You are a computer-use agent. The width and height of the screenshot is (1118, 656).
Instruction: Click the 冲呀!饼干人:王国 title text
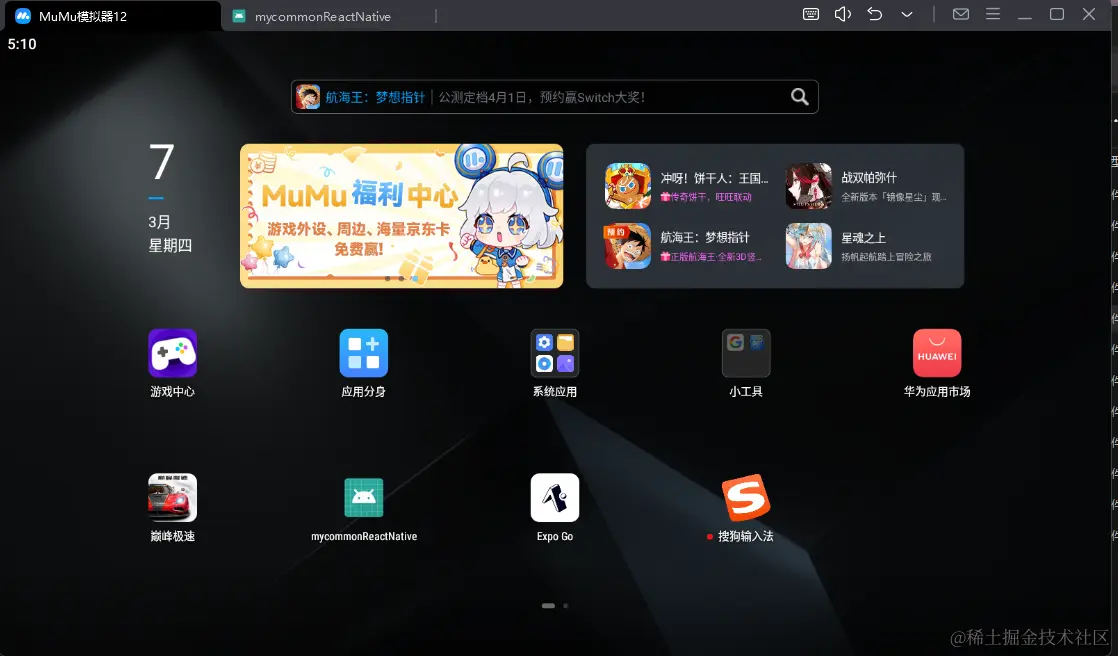click(714, 178)
